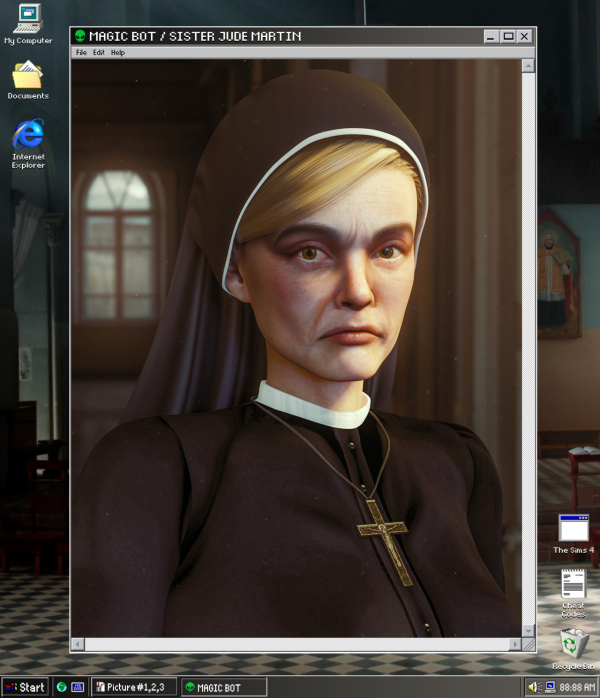Open the Edit menu
Image resolution: width=600 pixels, height=698 pixels.
click(98, 53)
